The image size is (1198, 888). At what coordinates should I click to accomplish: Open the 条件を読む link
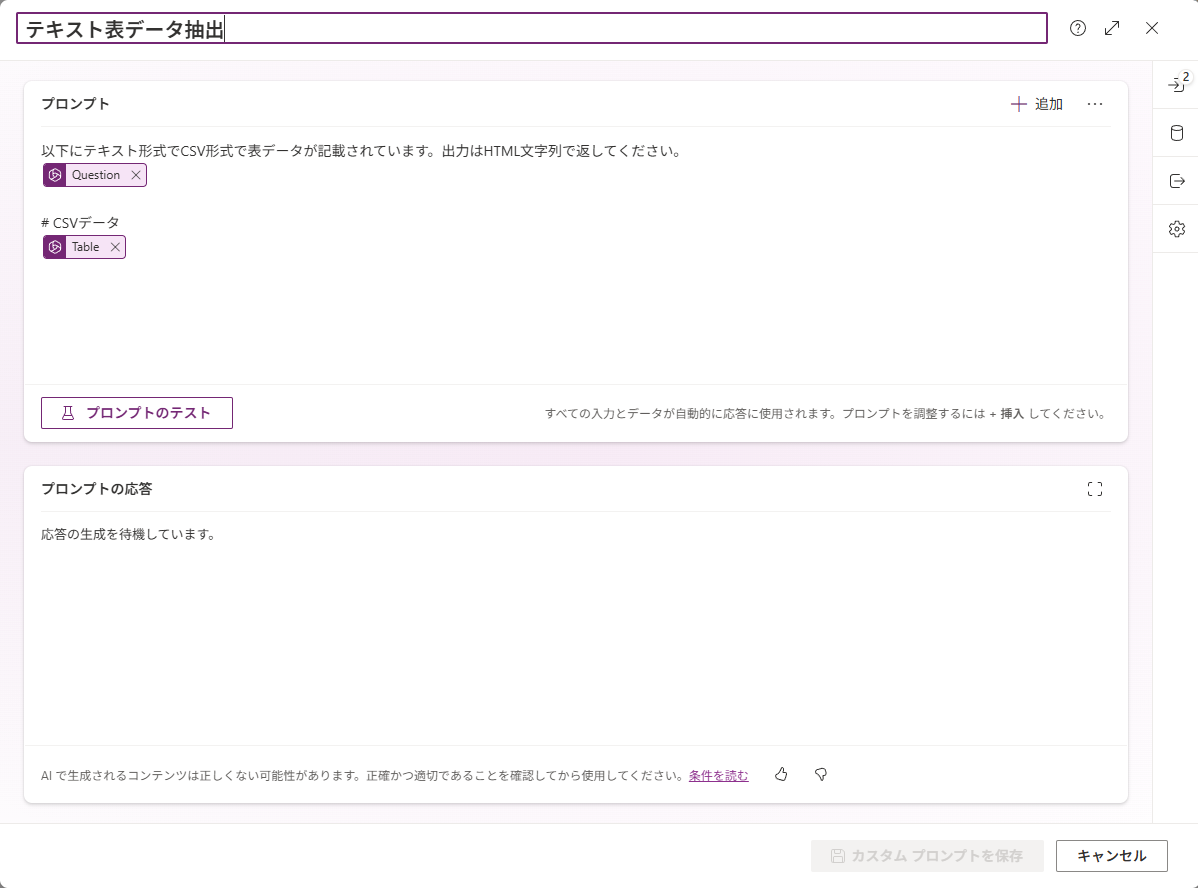[718, 776]
